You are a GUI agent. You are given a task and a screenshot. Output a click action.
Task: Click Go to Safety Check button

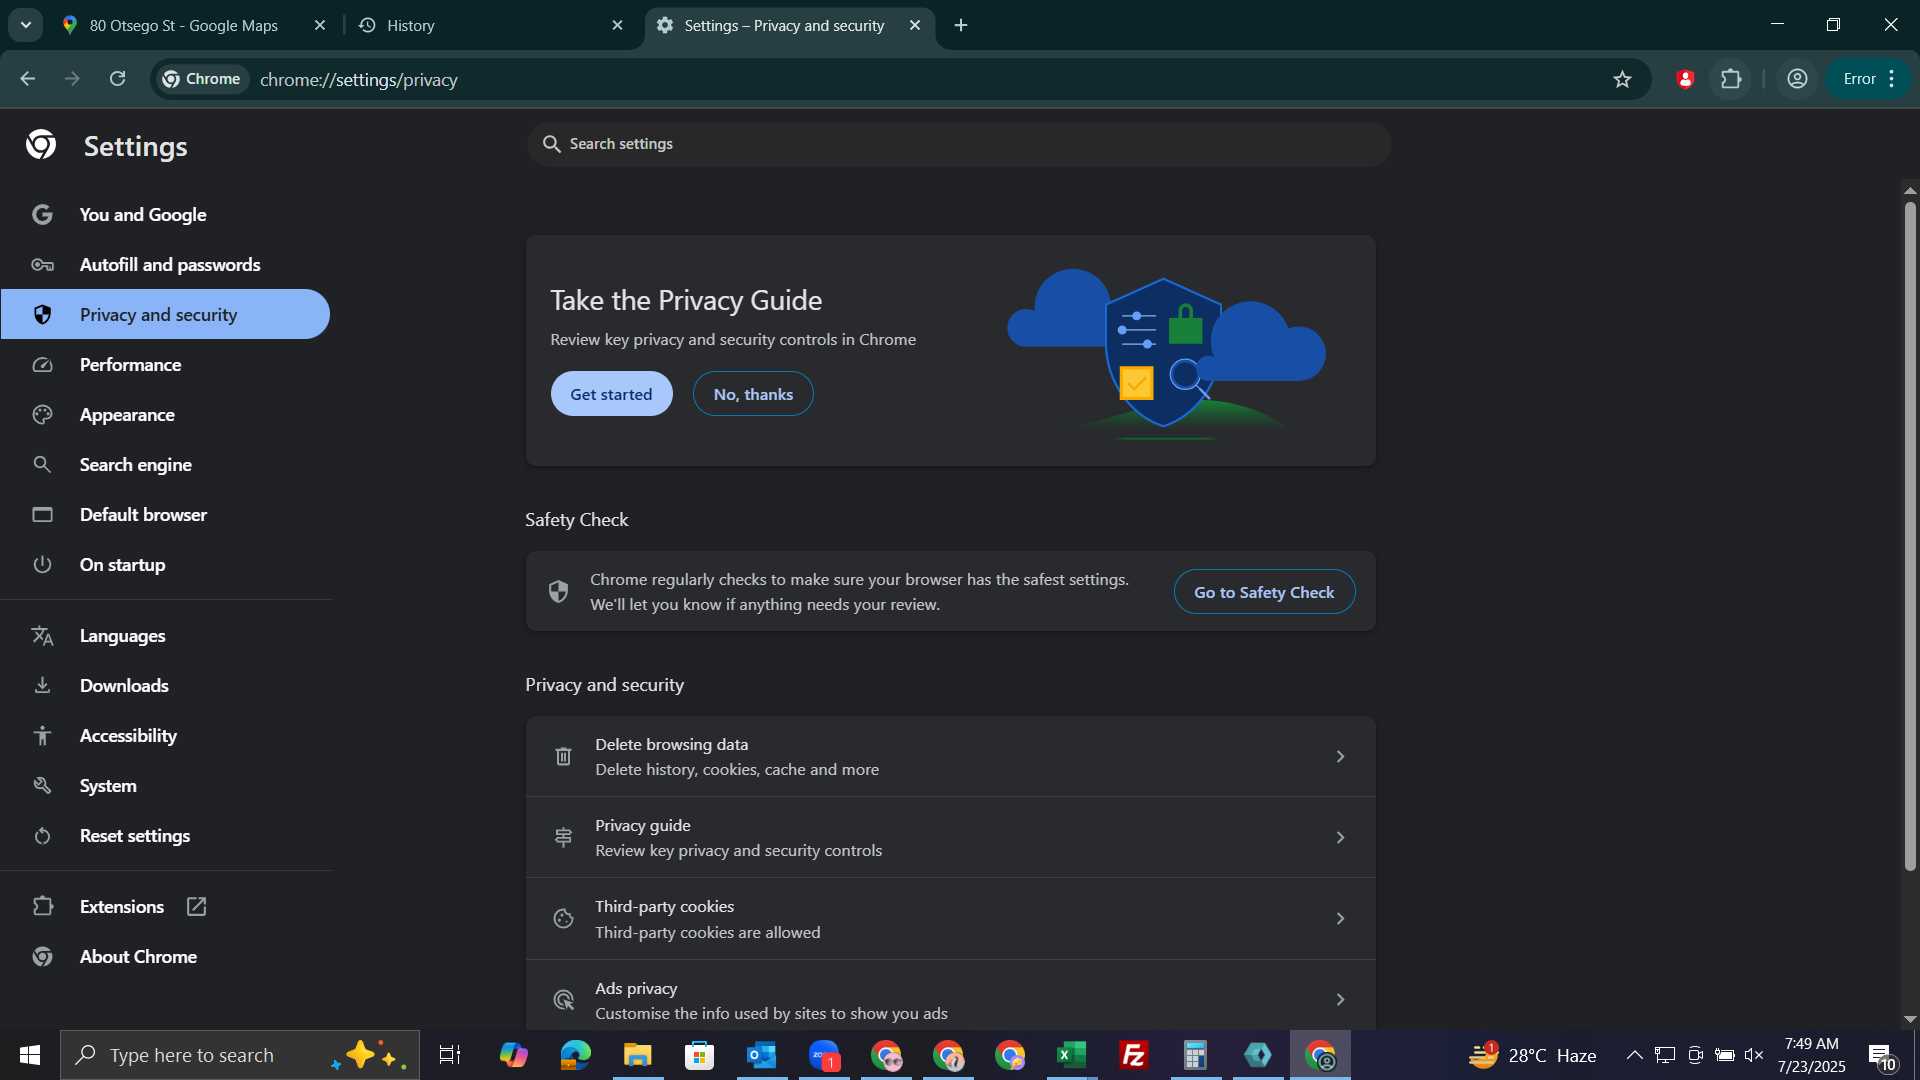(x=1264, y=592)
